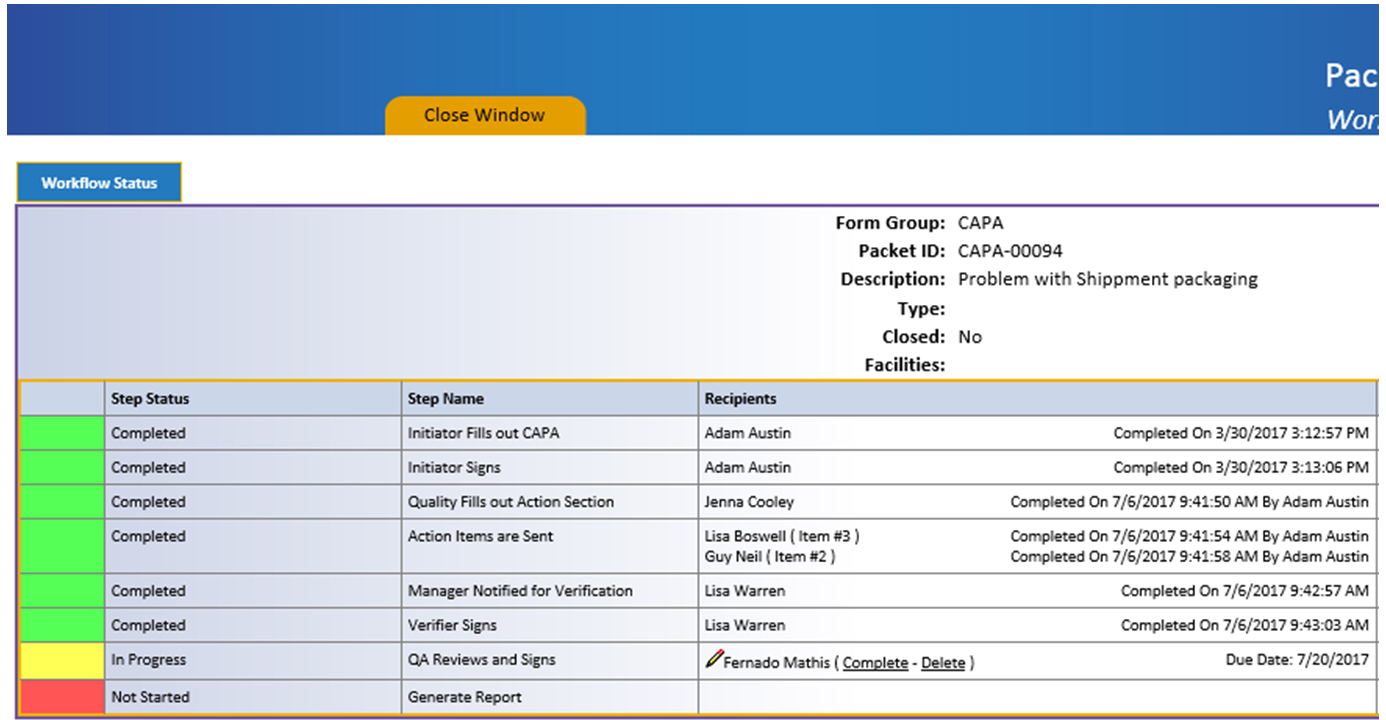Viewport: 1386px width, 720px height.
Task: Click the Recipients column header
Action: click(x=739, y=398)
